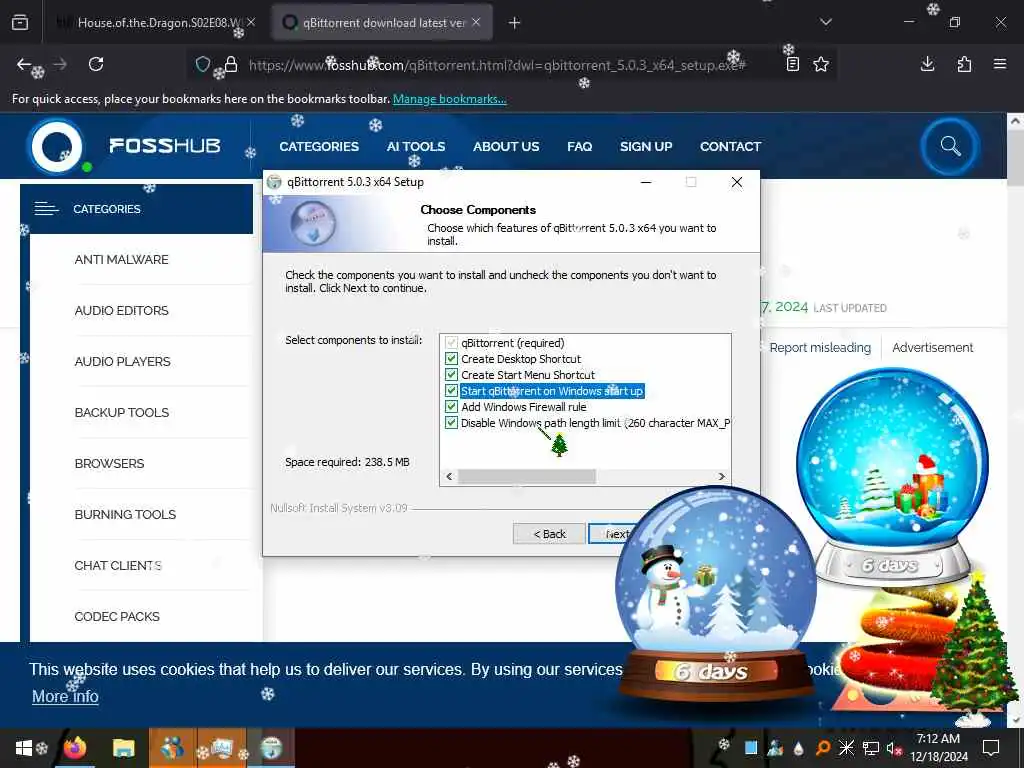Open the Windows Start menu
1024x768 pixels.
(24, 748)
